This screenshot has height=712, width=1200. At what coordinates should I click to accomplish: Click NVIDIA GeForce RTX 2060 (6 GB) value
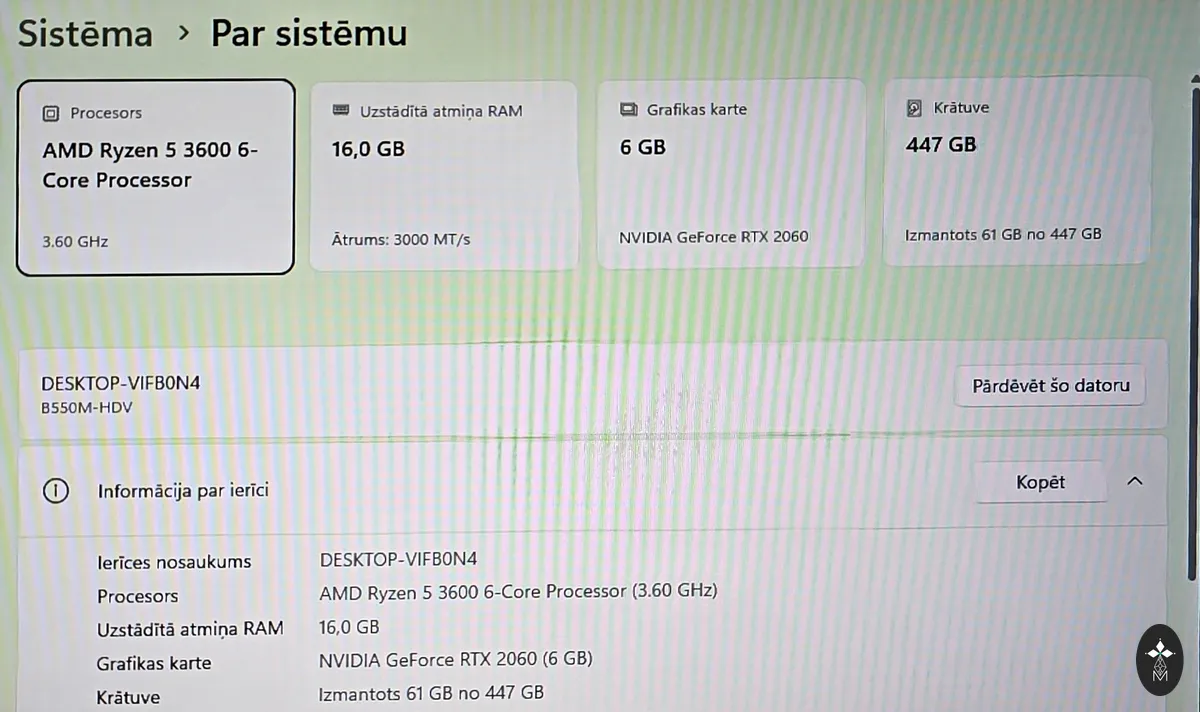pyautogui.click(x=456, y=659)
